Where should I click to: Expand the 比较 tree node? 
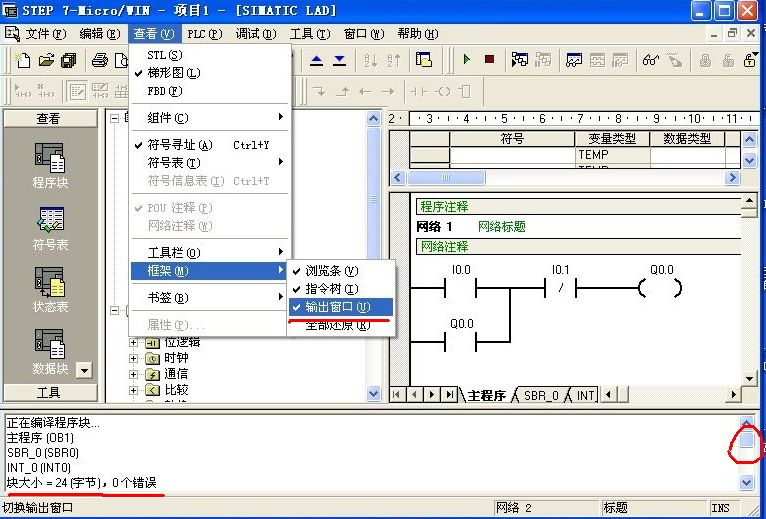(x=133, y=390)
